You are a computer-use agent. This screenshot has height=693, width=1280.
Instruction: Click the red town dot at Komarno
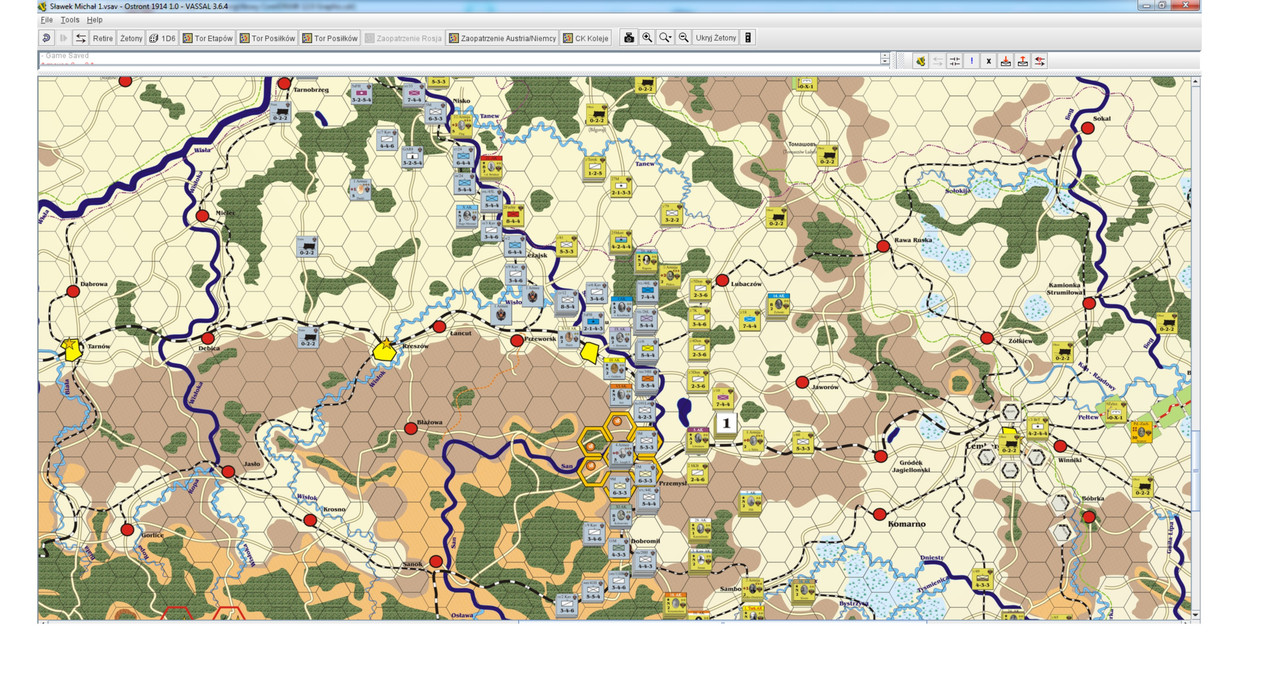879,514
